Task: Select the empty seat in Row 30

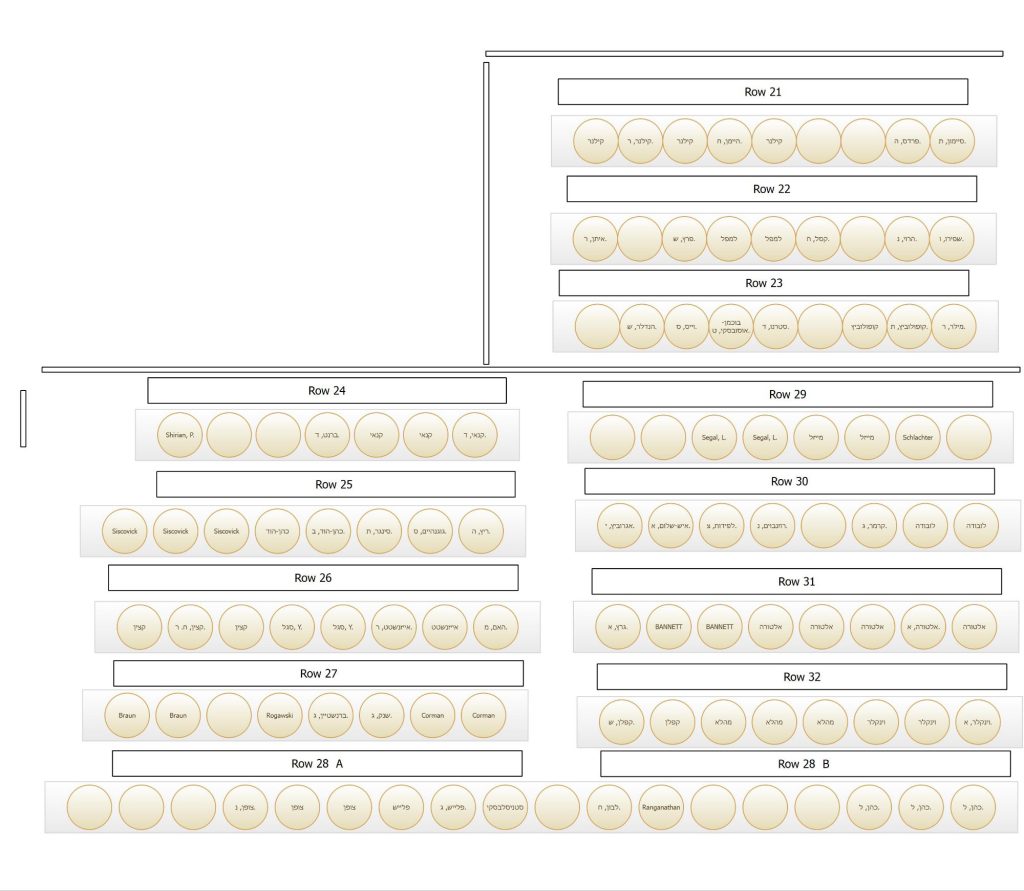Action: (x=824, y=525)
